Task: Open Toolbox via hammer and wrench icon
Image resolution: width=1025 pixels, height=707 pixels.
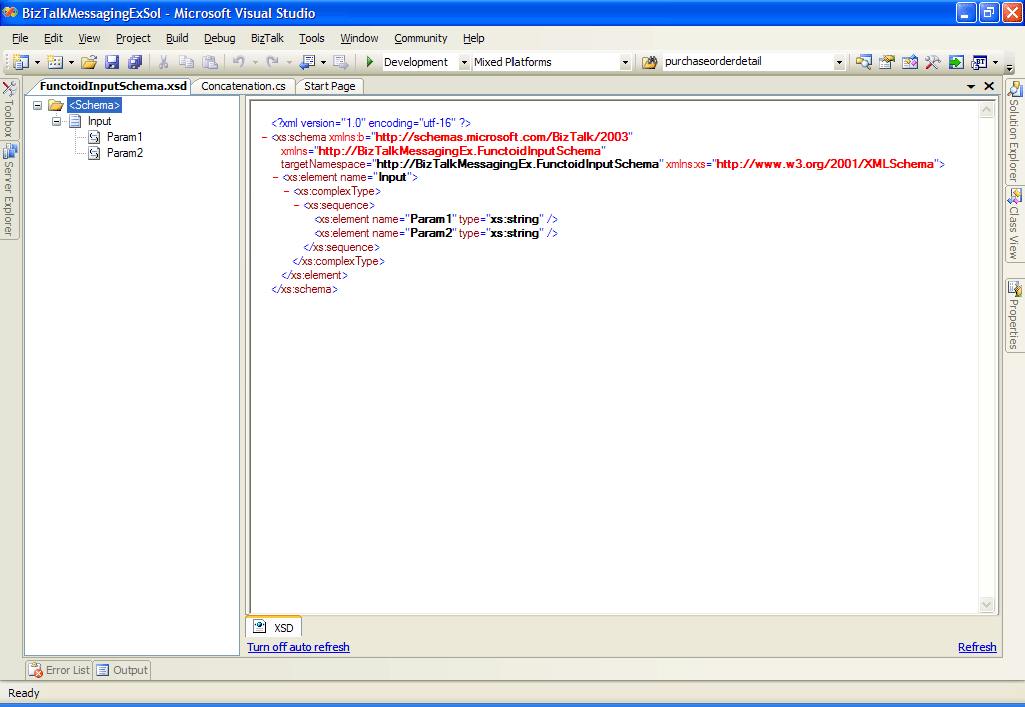Action: 932,62
